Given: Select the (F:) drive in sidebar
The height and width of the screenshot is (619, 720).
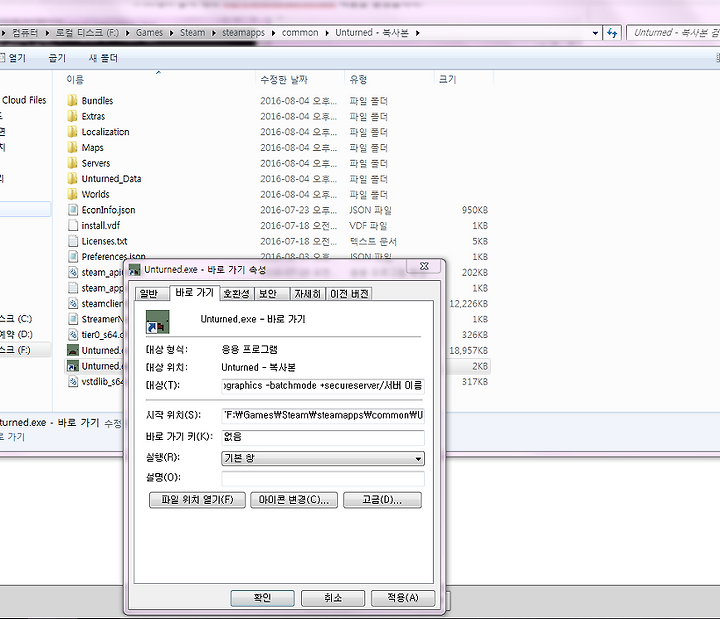Looking at the screenshot, I should (16, 350).
